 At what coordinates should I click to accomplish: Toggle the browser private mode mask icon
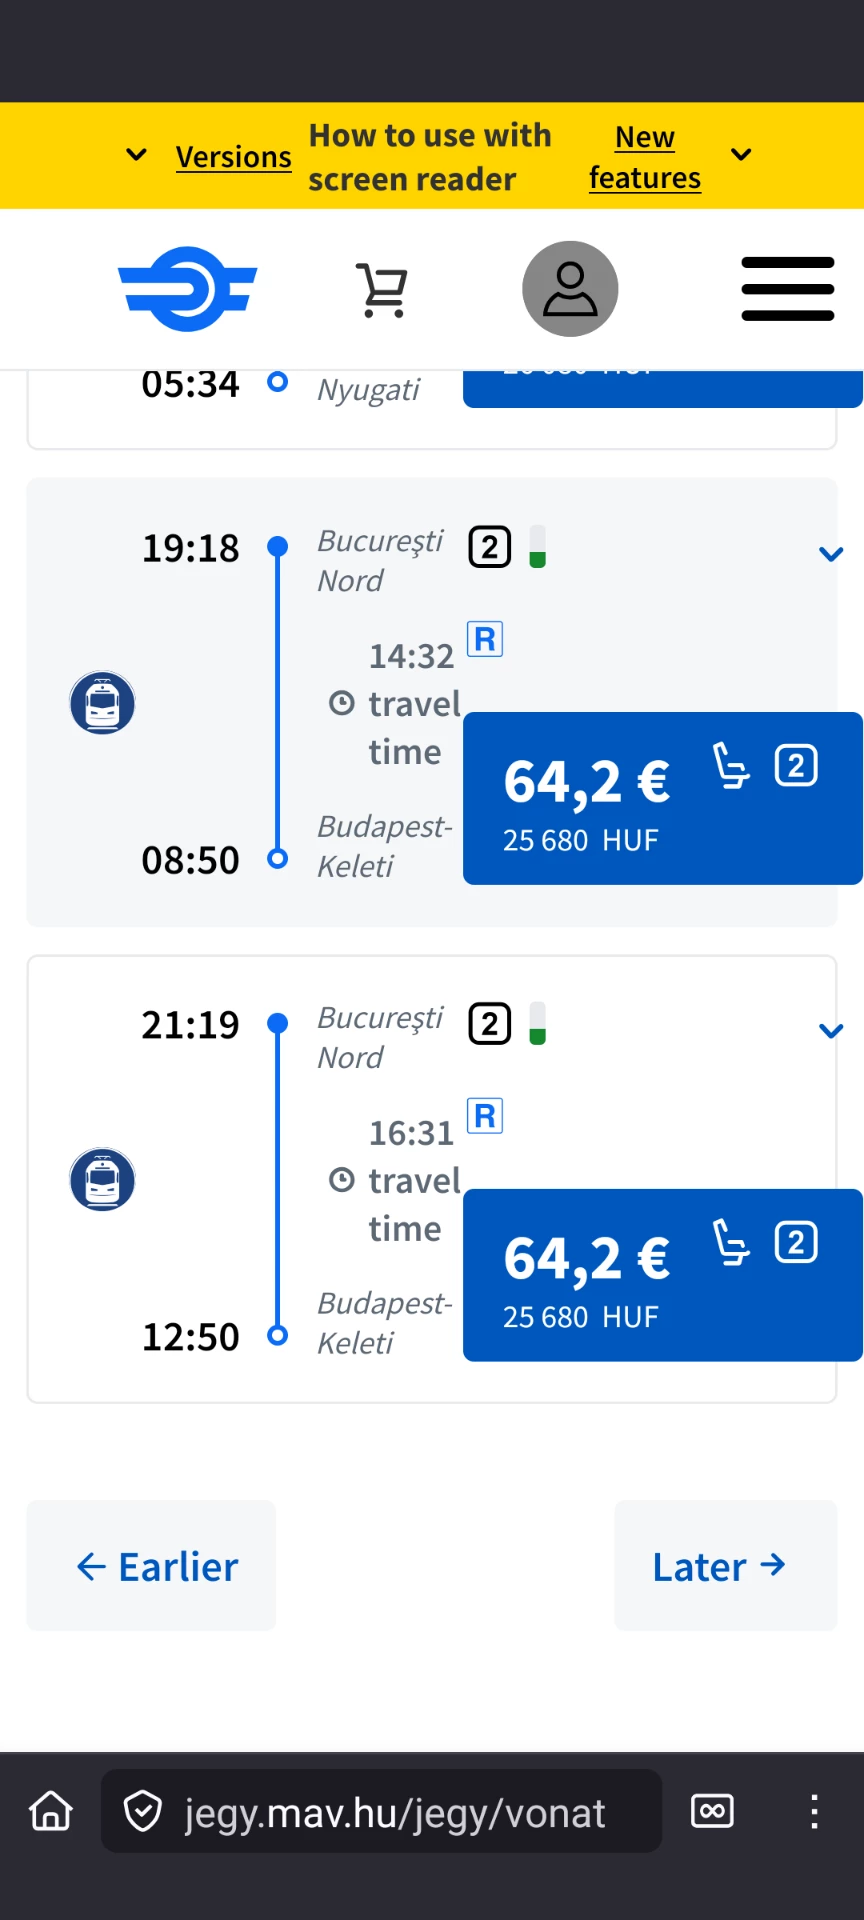tap(712, 1811)
